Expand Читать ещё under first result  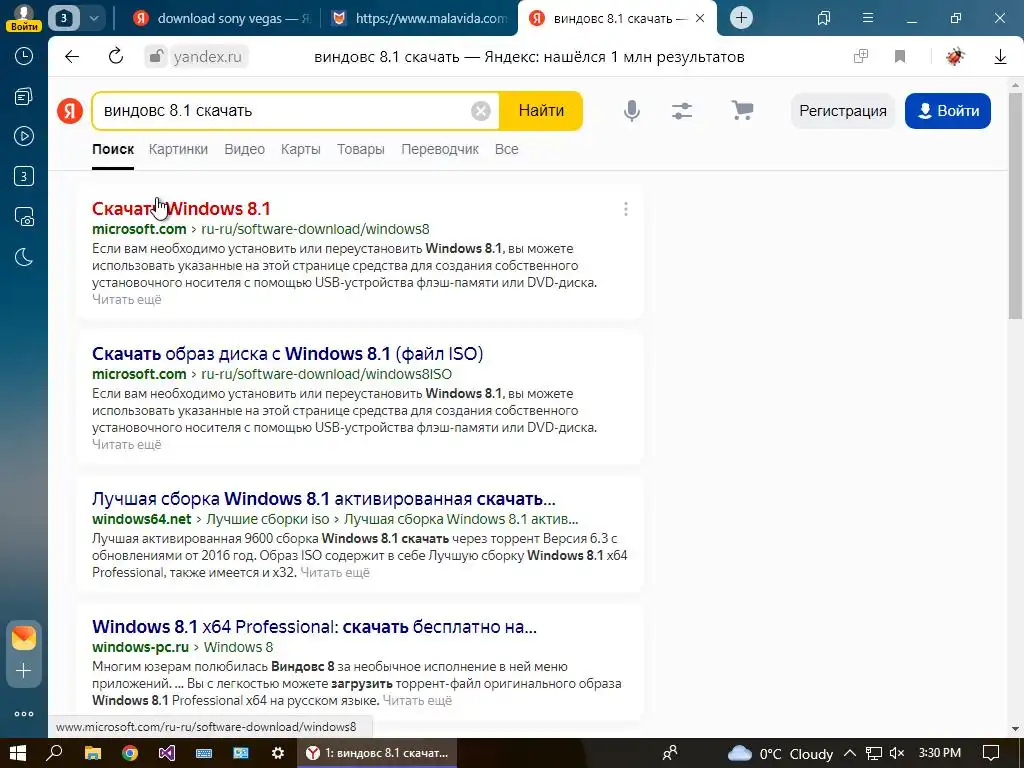[x=127, y=300]
